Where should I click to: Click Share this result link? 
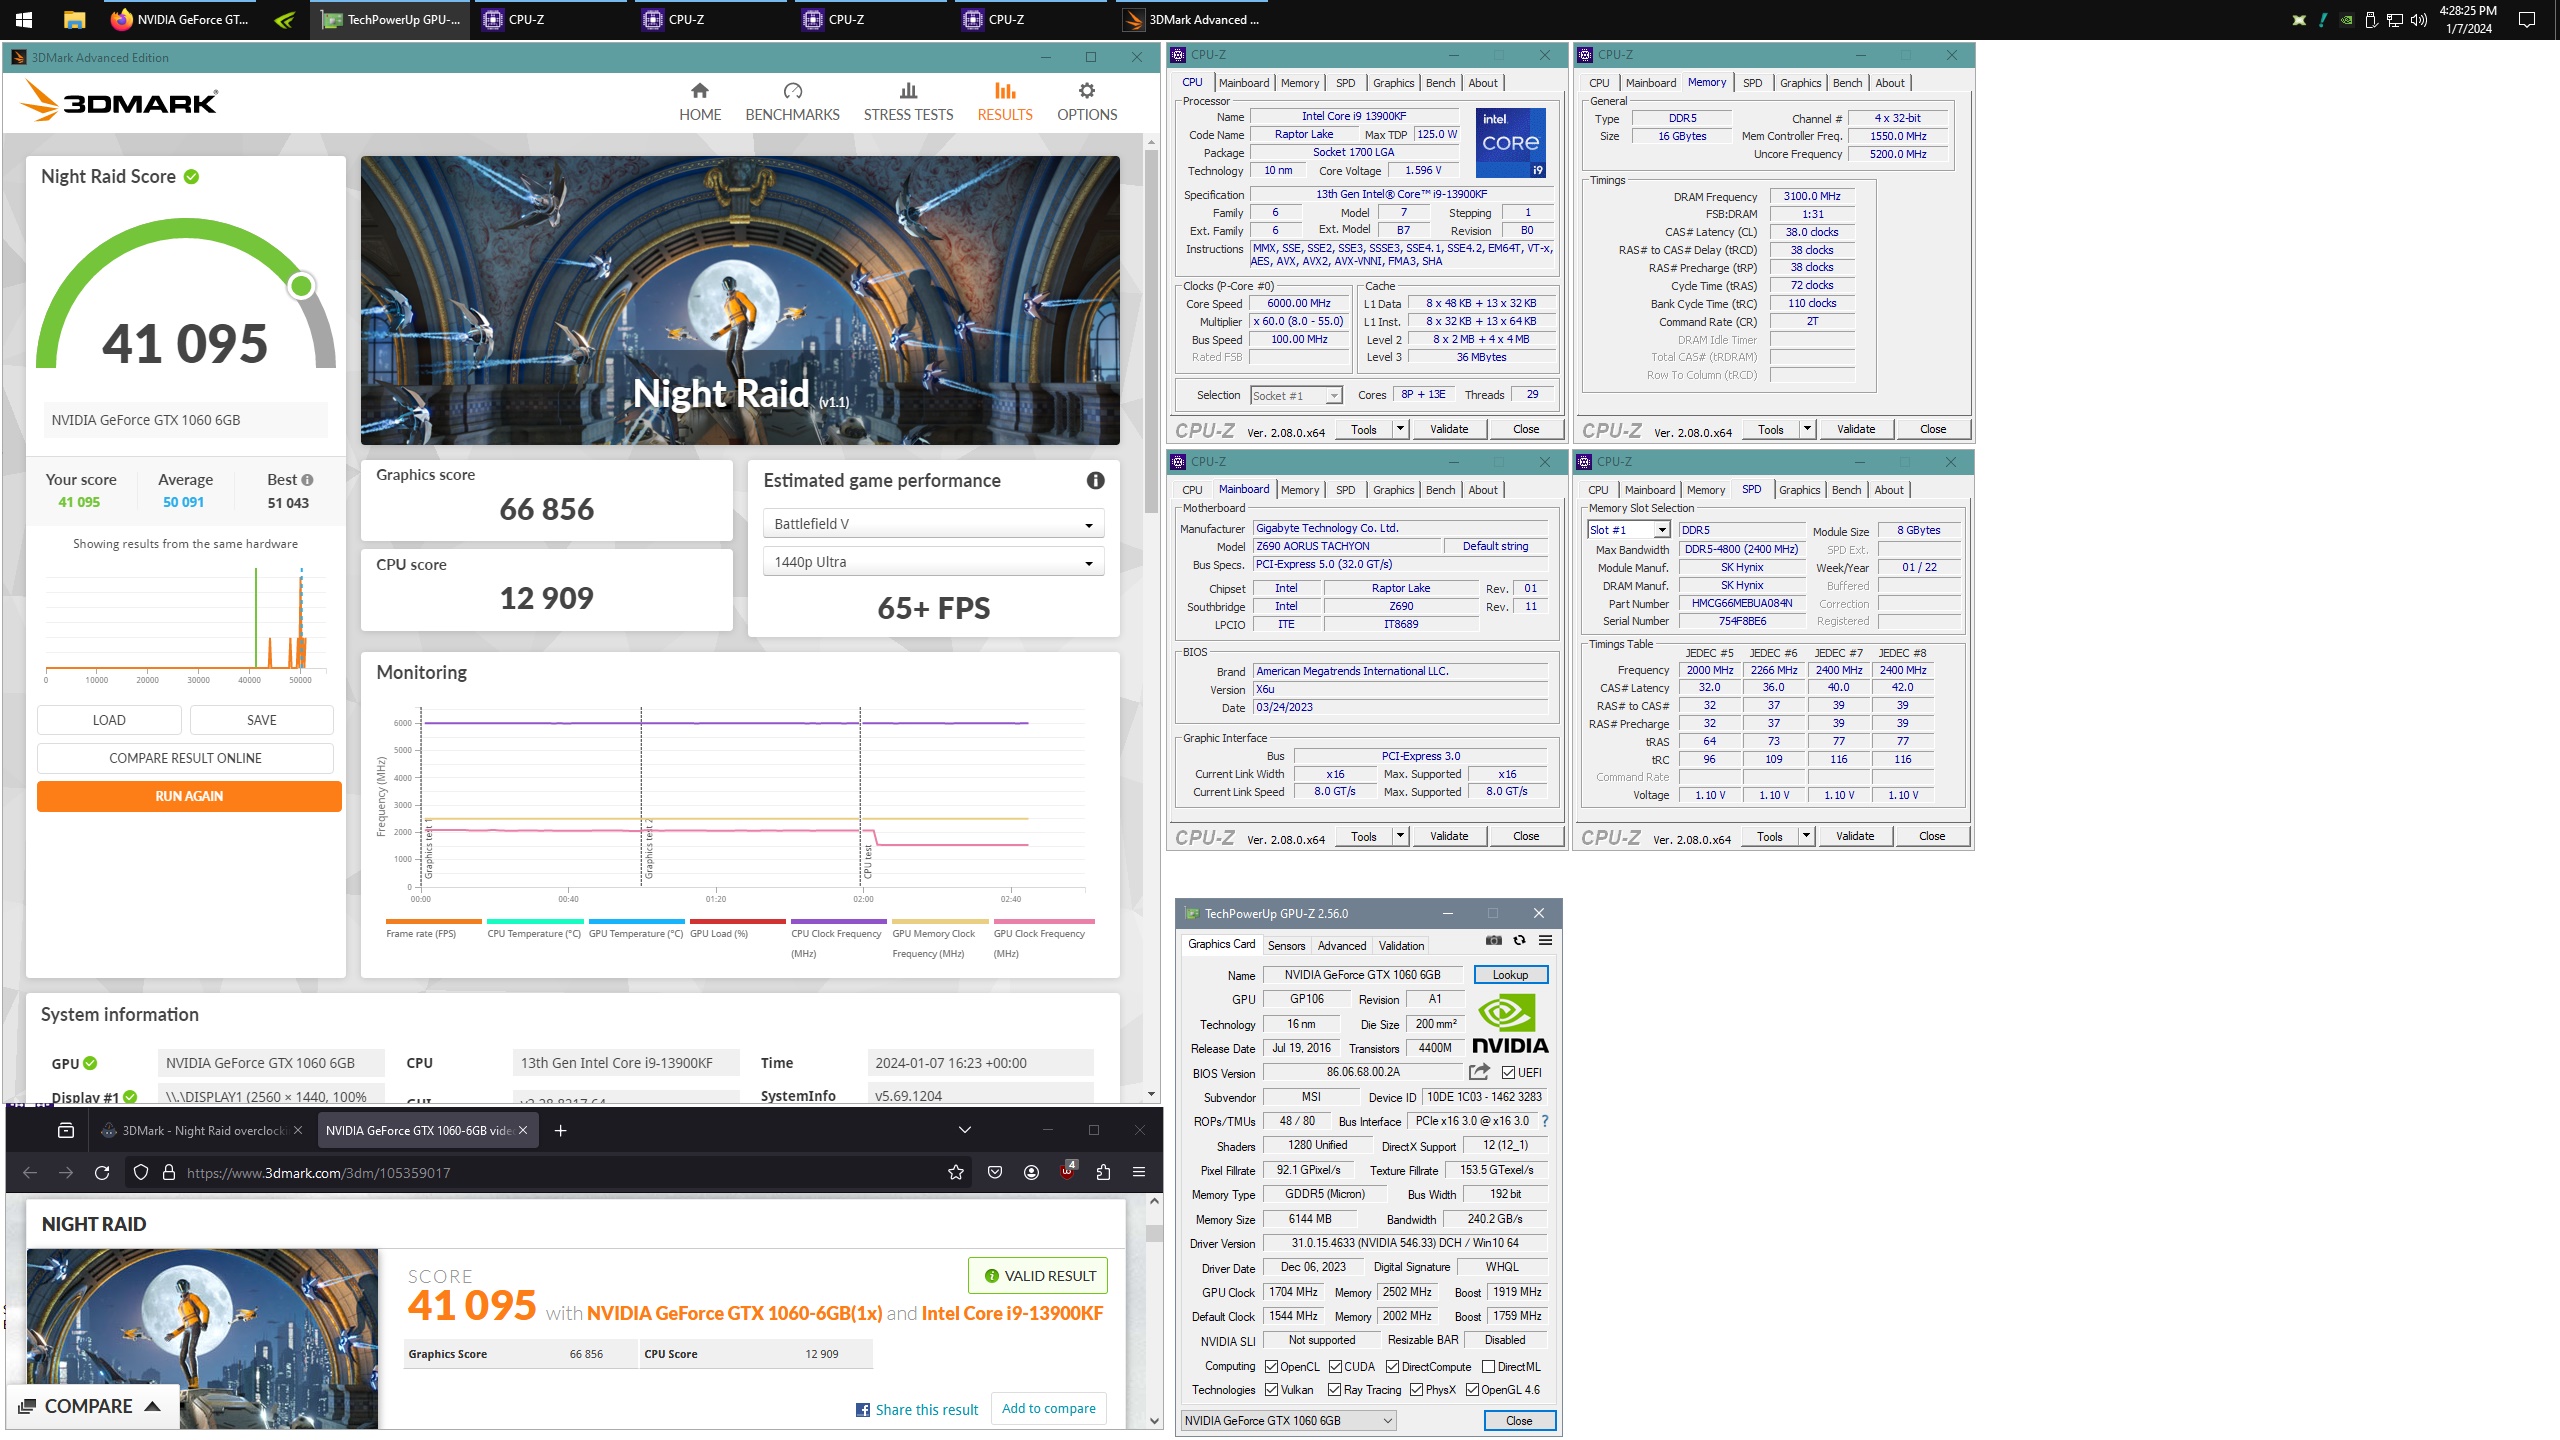917,1409
